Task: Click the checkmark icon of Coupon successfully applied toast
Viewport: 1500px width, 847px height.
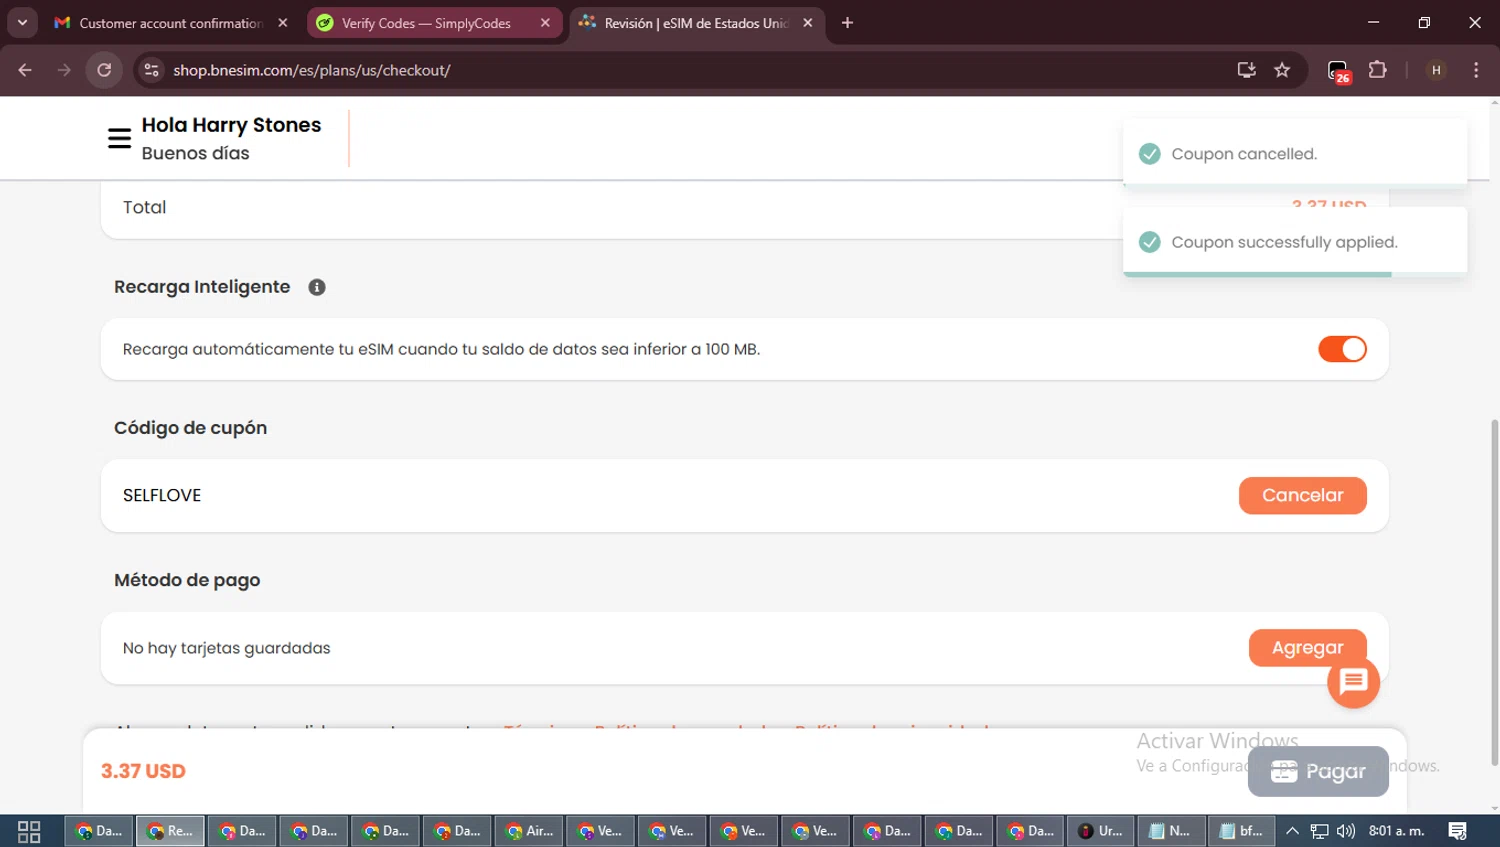Action: (x=1150, y=242)
